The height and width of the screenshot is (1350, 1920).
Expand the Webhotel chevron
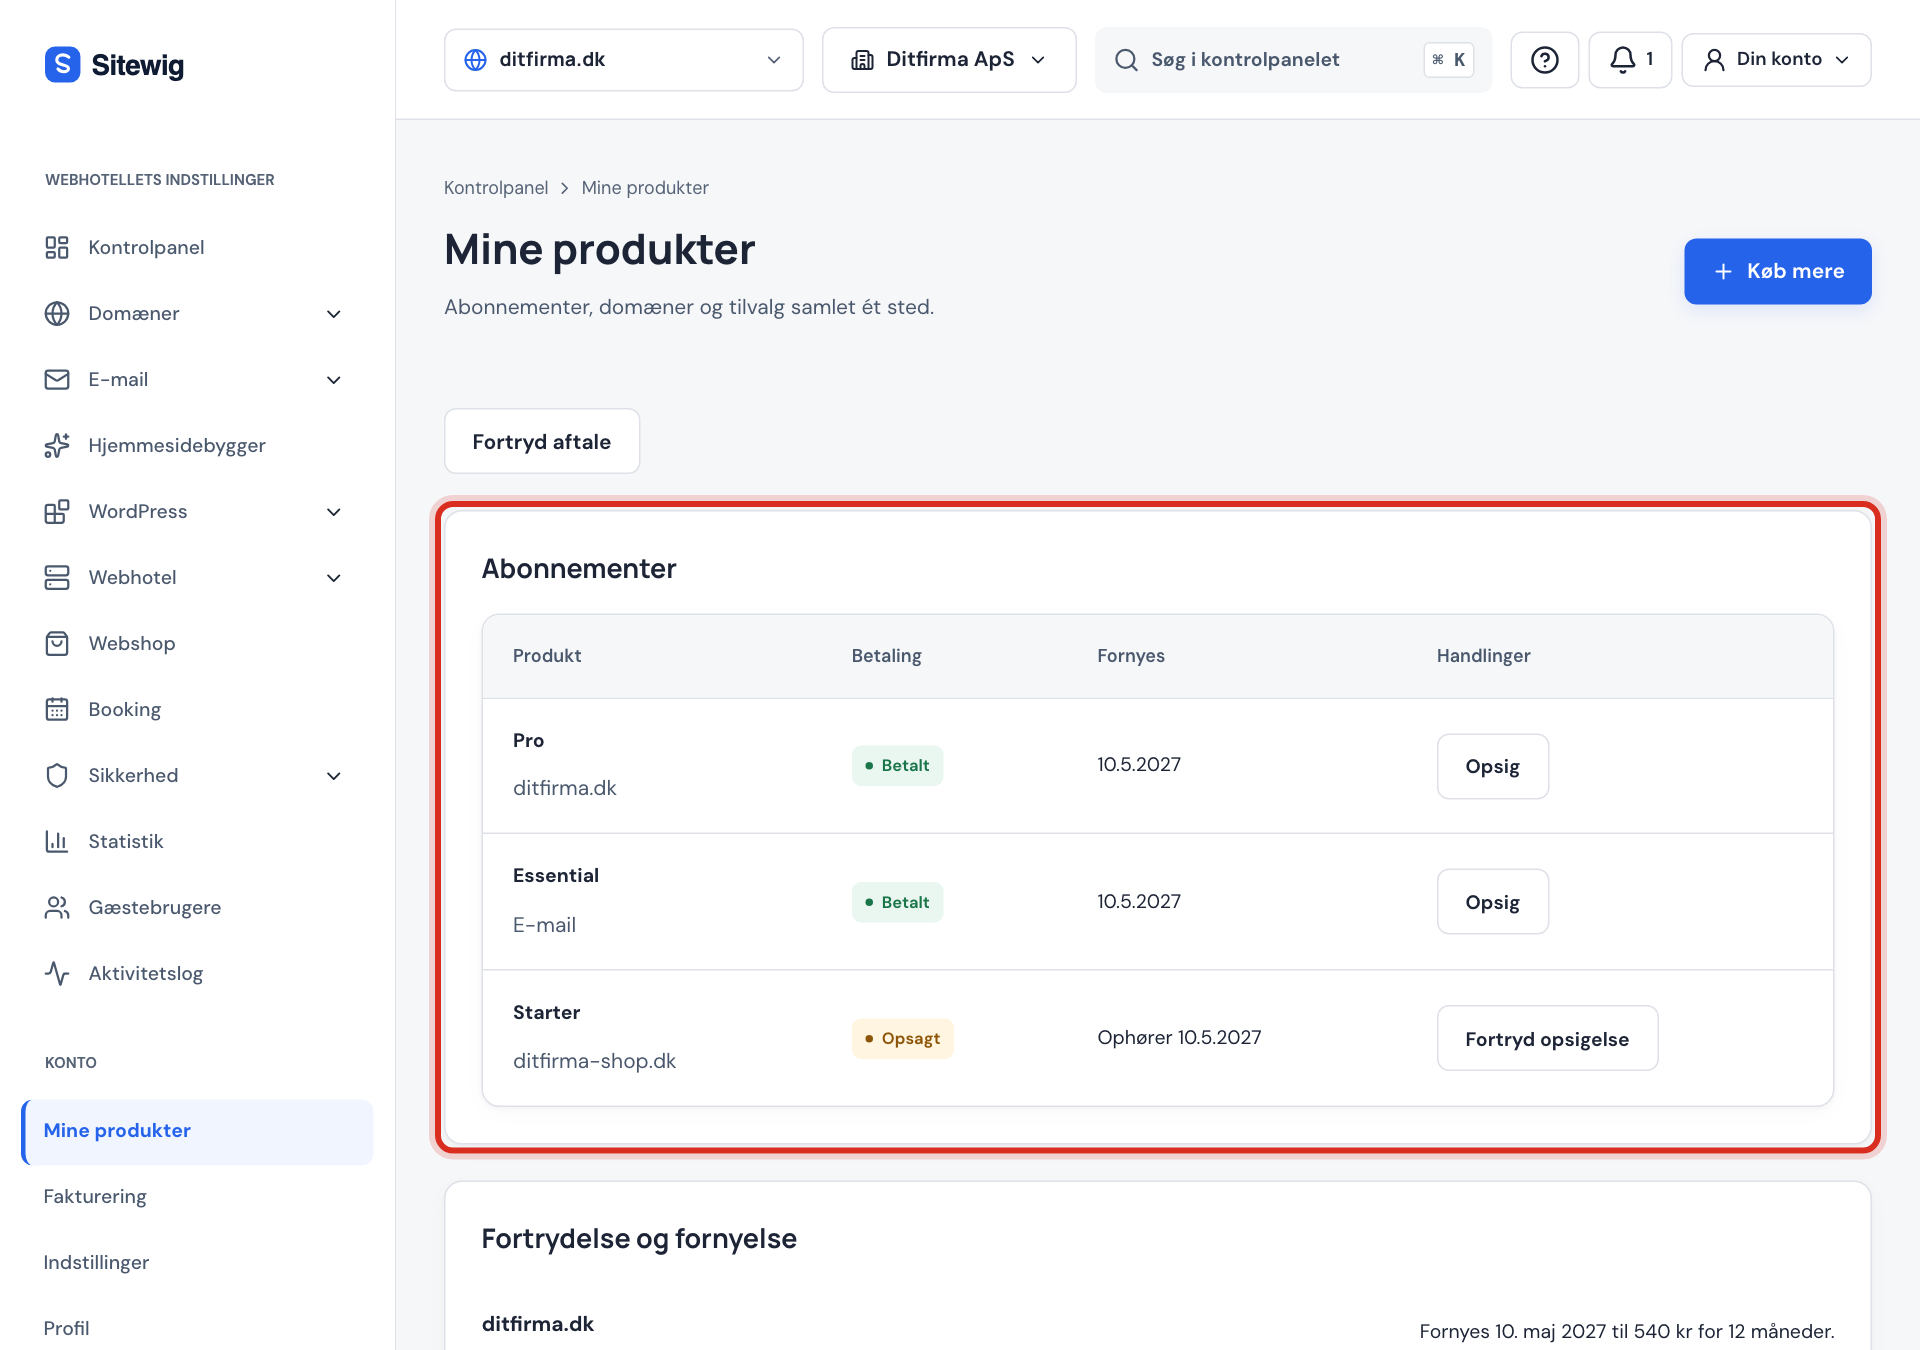[x=334, y=578]
